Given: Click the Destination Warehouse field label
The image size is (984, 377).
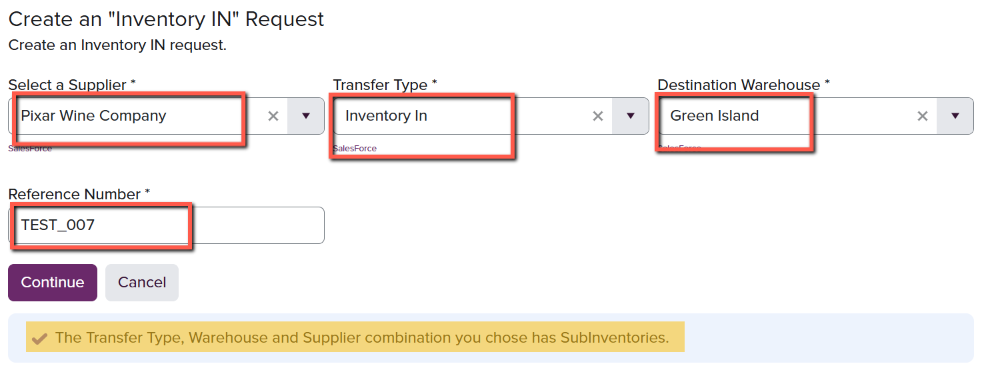Looking at the screenshot, I should pos(744,85).
